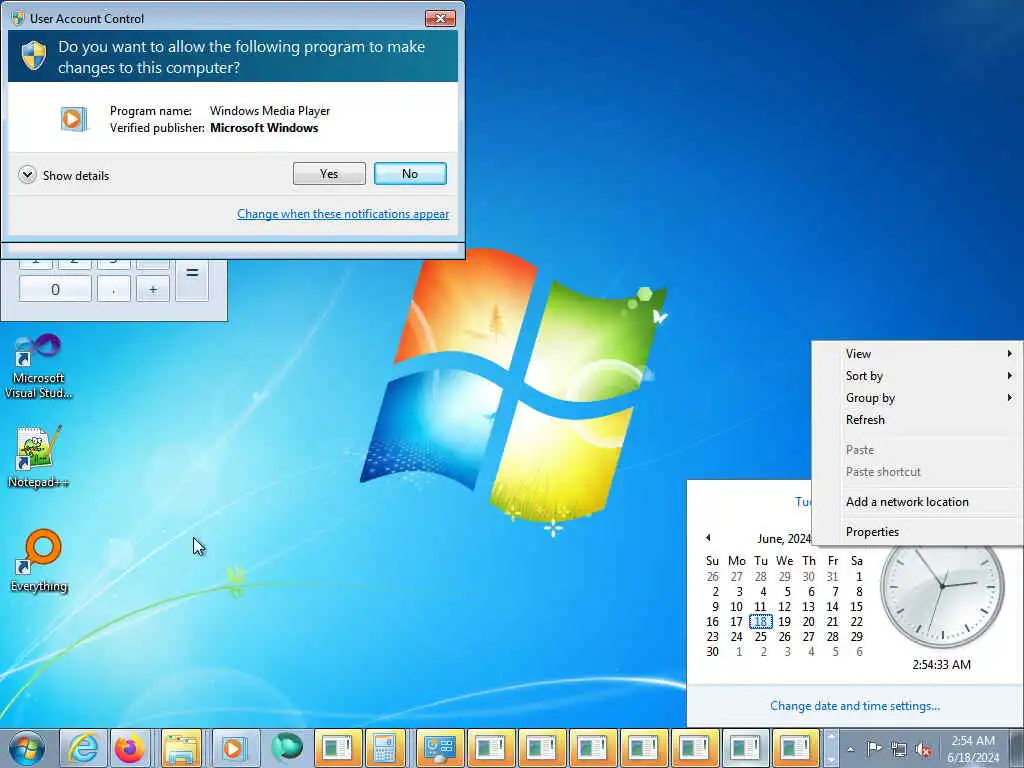Open the green orb browser taskbar icon

click(x=286, y=748)
